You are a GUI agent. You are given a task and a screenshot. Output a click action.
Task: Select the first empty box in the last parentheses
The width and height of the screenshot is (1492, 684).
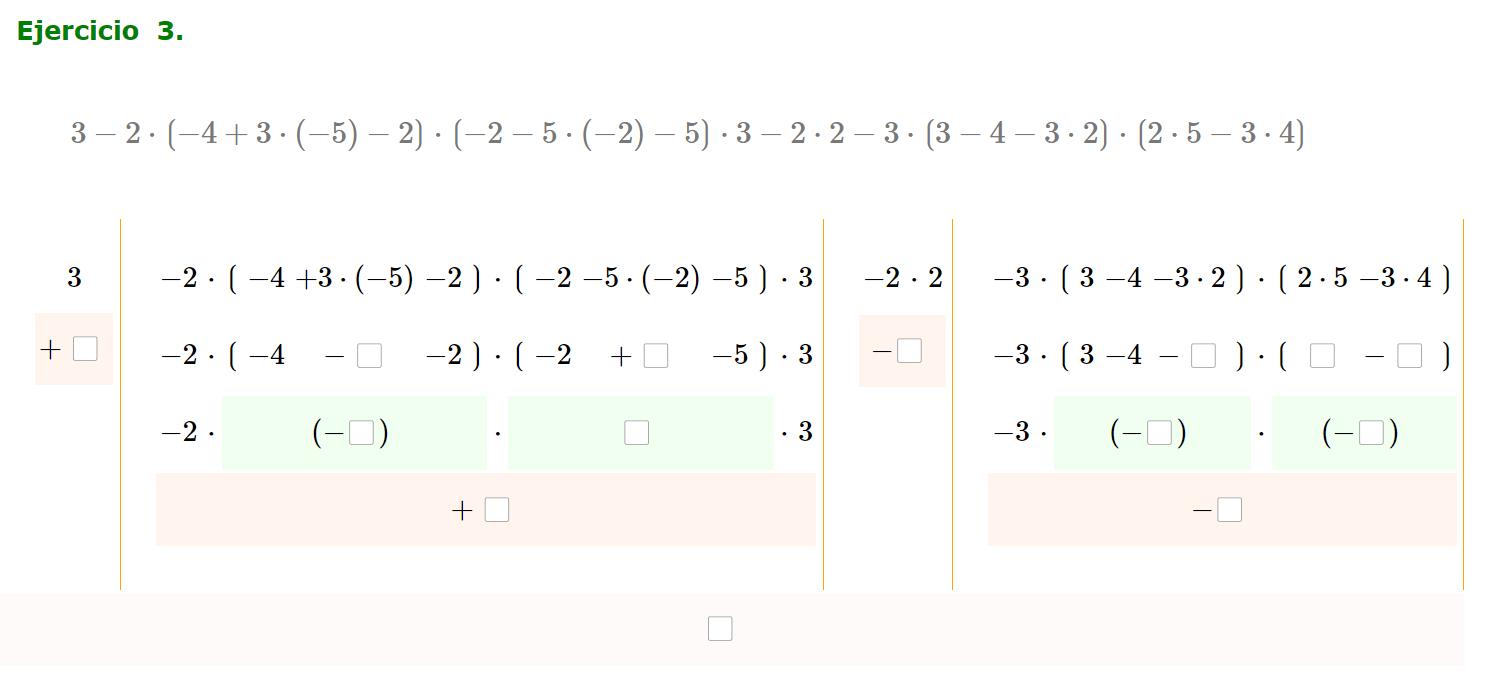pyautogui.click(x=1321, y=356)
